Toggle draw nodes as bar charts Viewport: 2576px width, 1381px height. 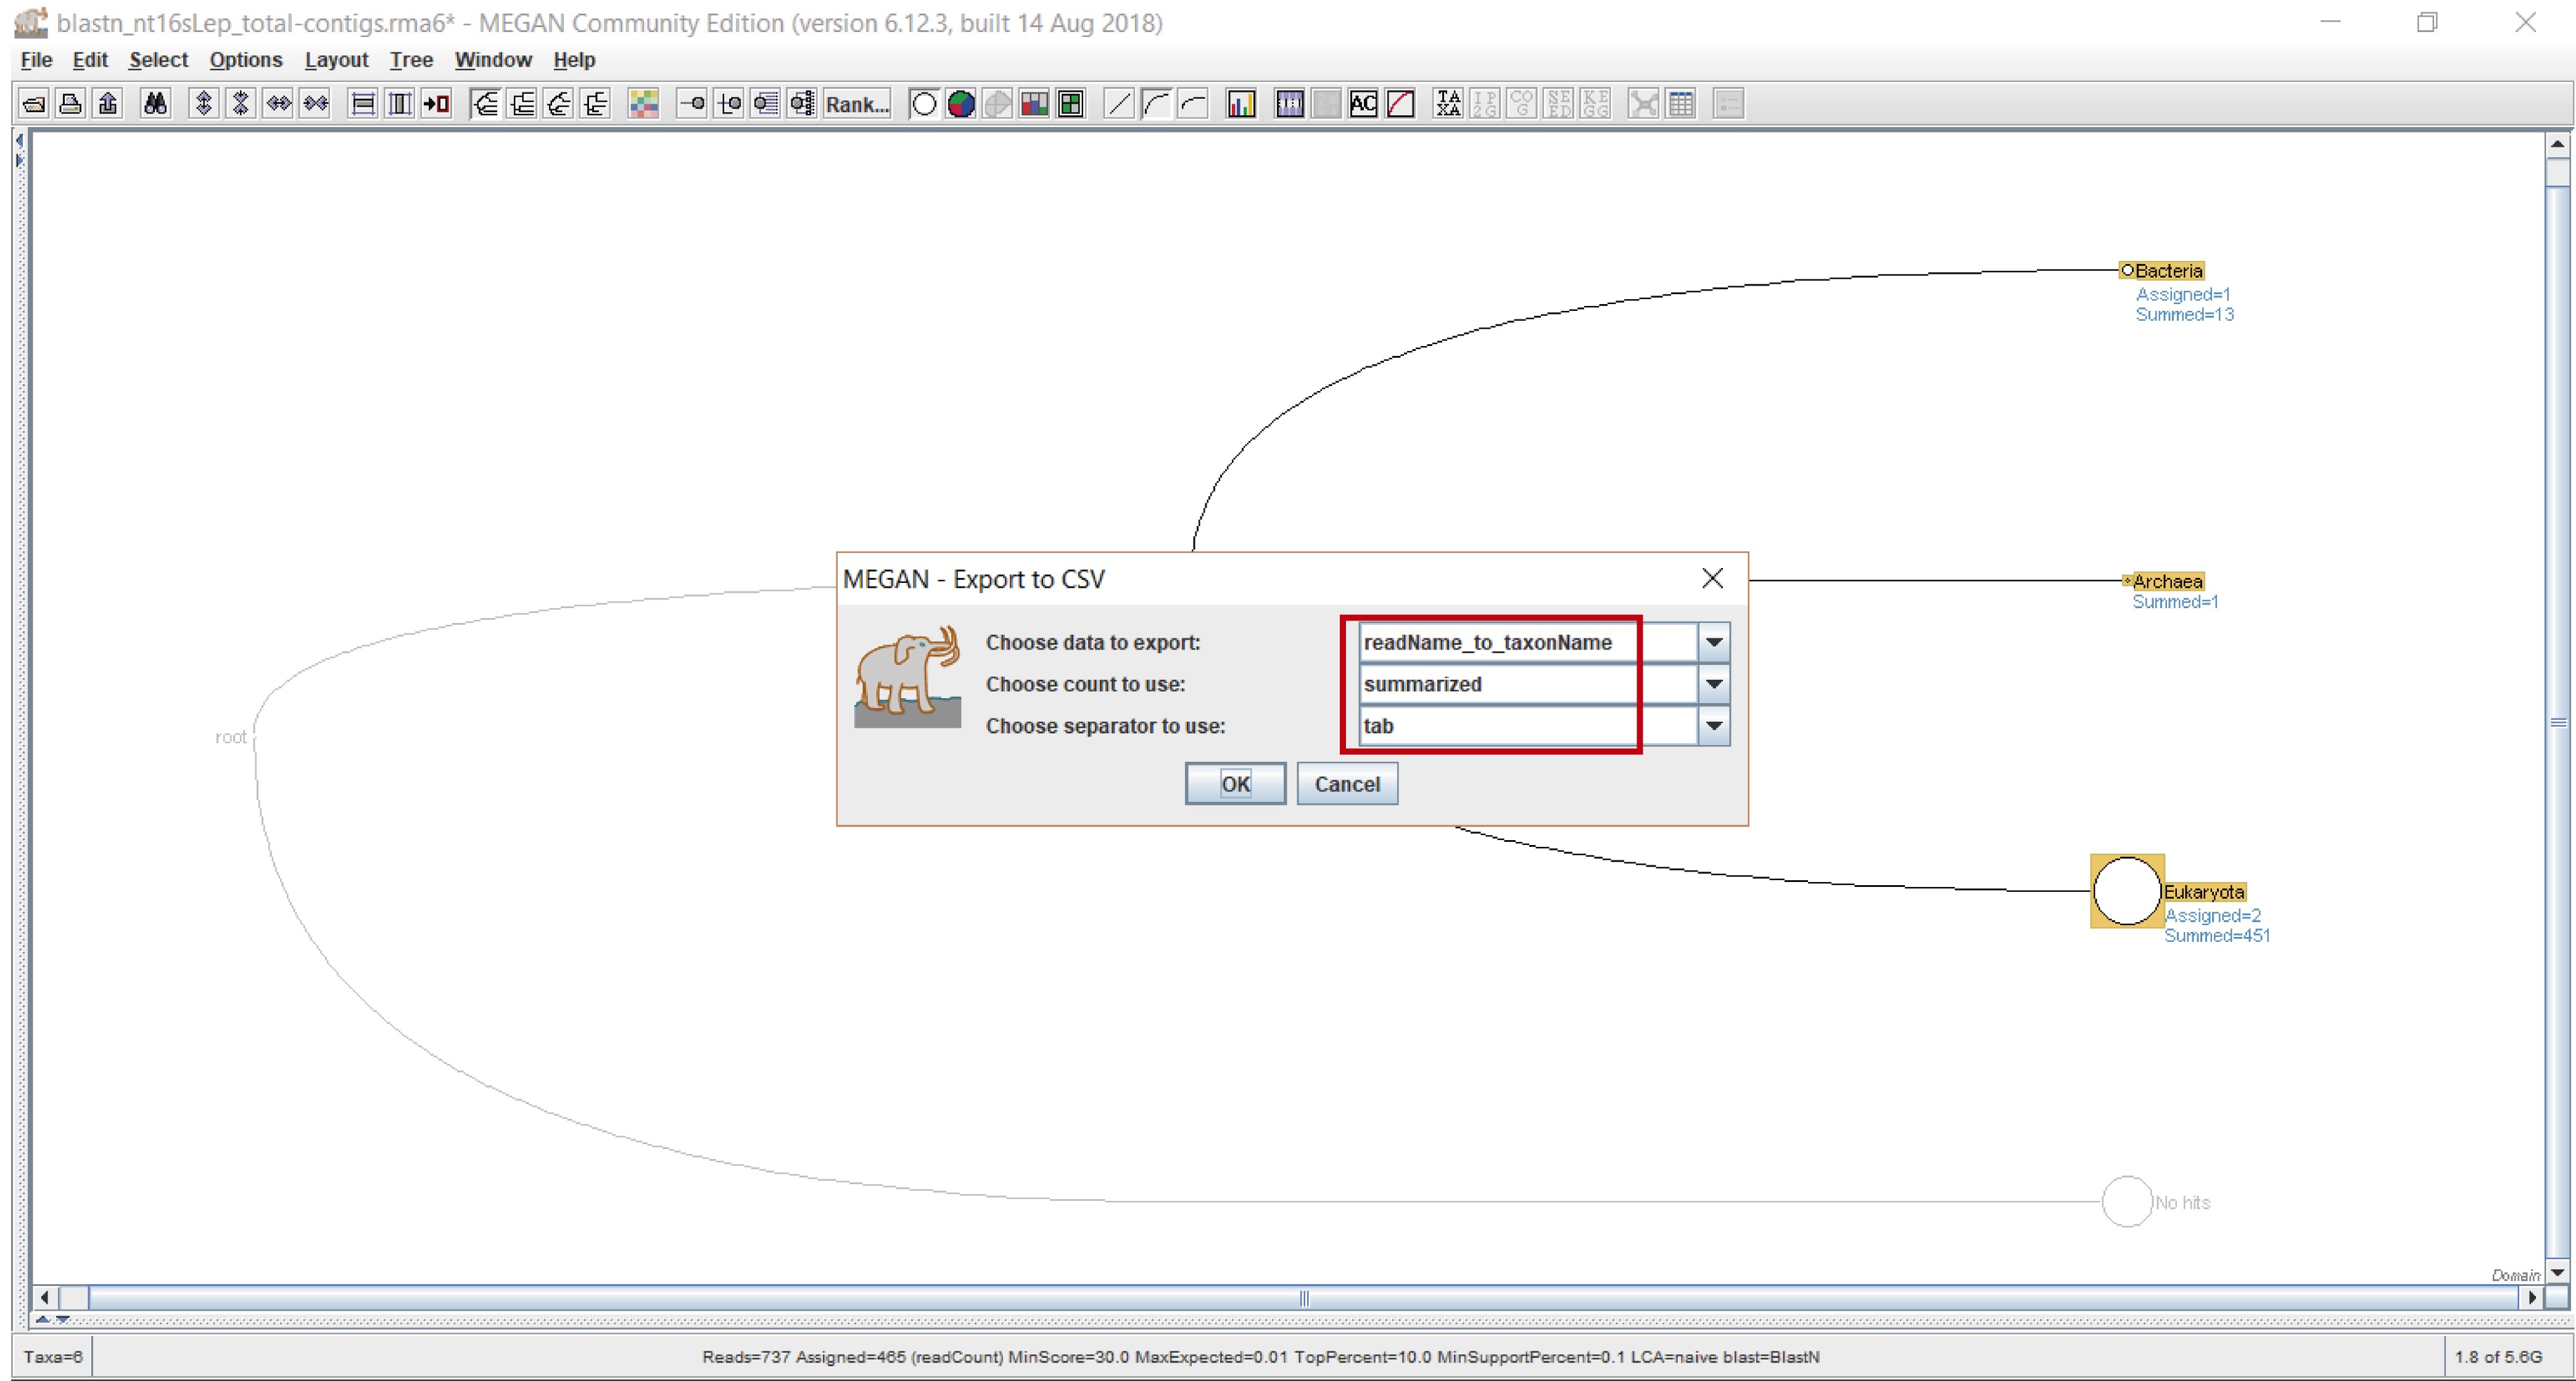click(x=1034, y=104)
